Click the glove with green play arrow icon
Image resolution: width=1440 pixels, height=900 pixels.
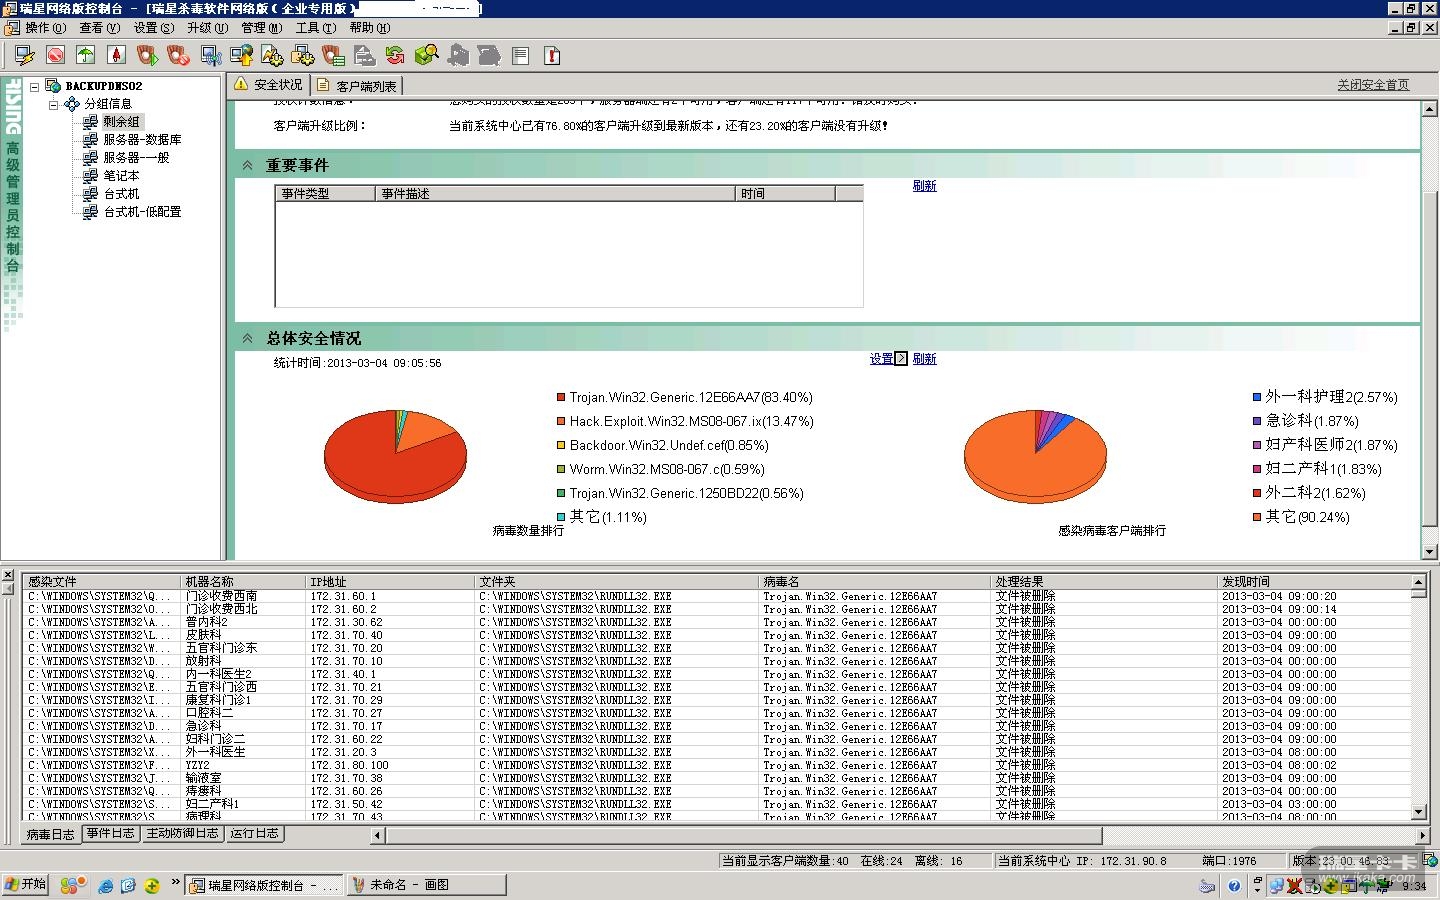(x=148, y=55)
